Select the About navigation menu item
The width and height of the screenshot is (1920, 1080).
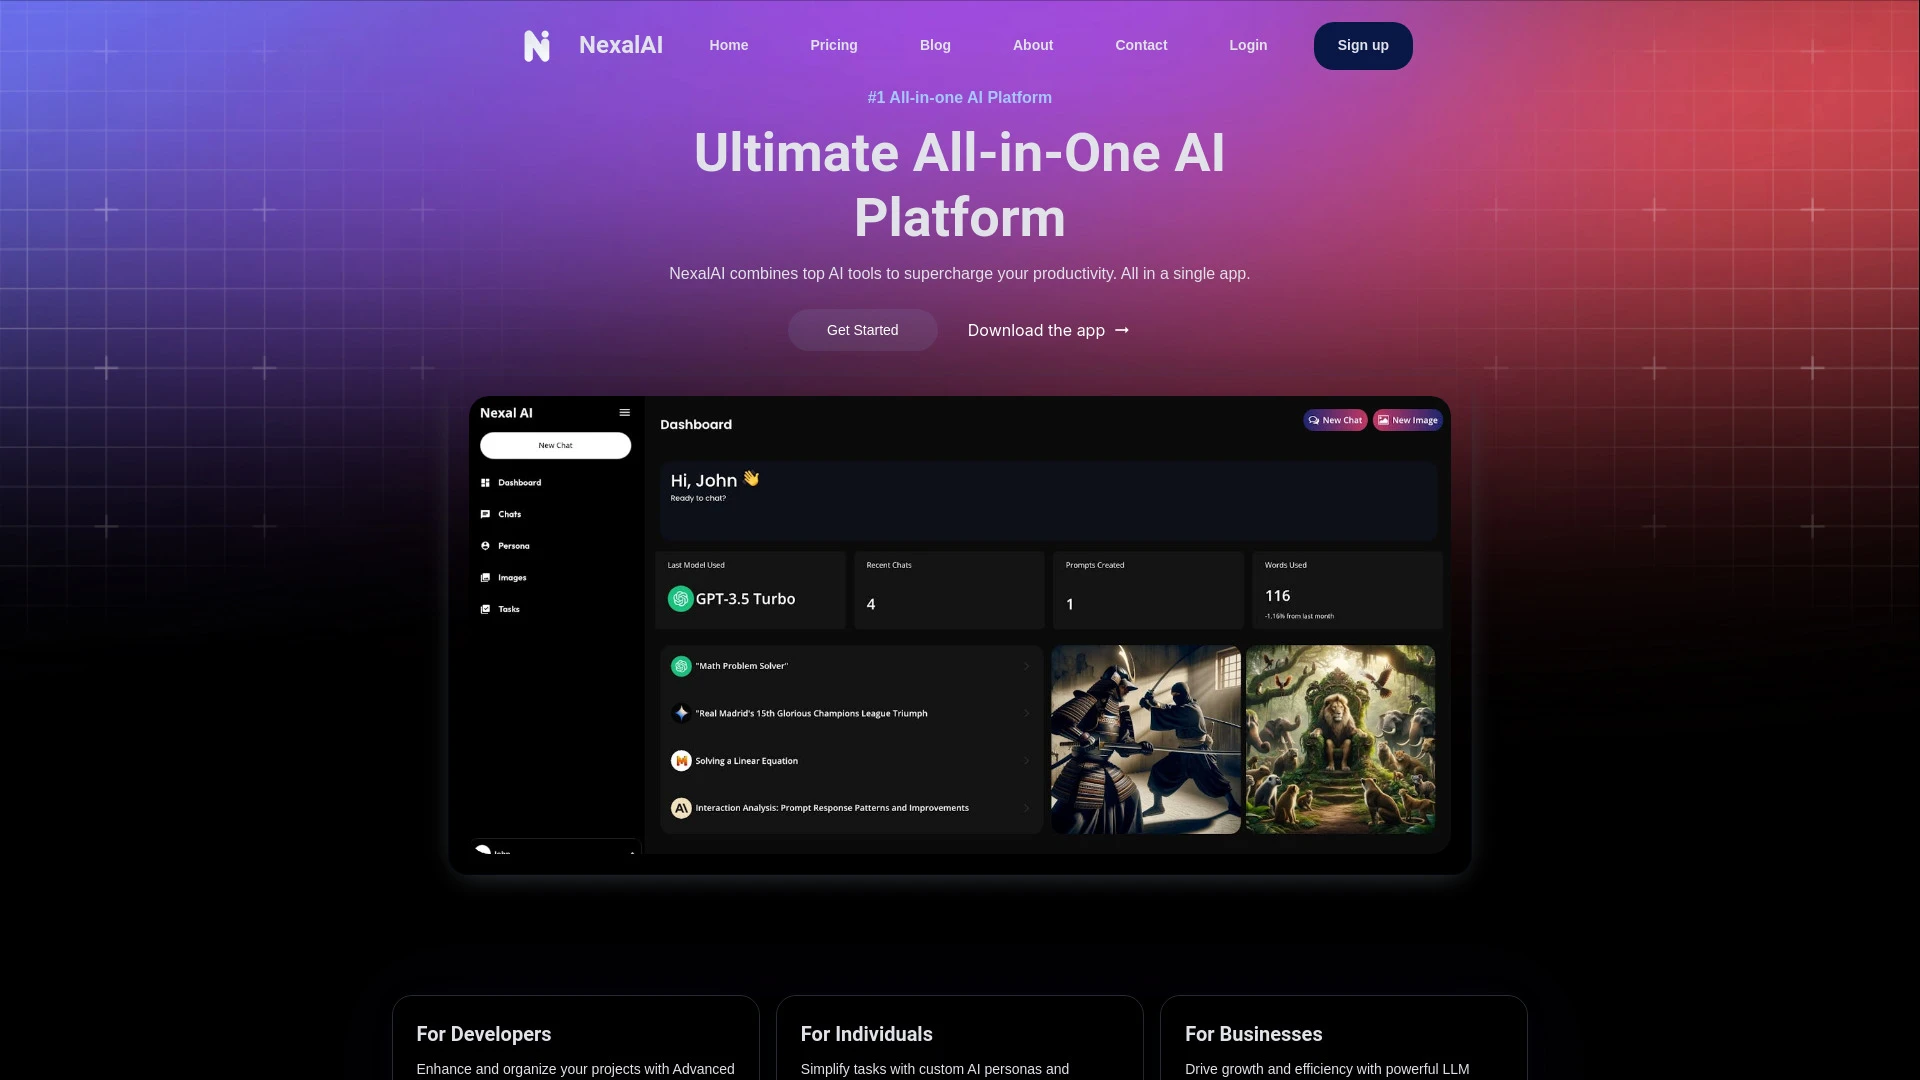click(1033, 45)
